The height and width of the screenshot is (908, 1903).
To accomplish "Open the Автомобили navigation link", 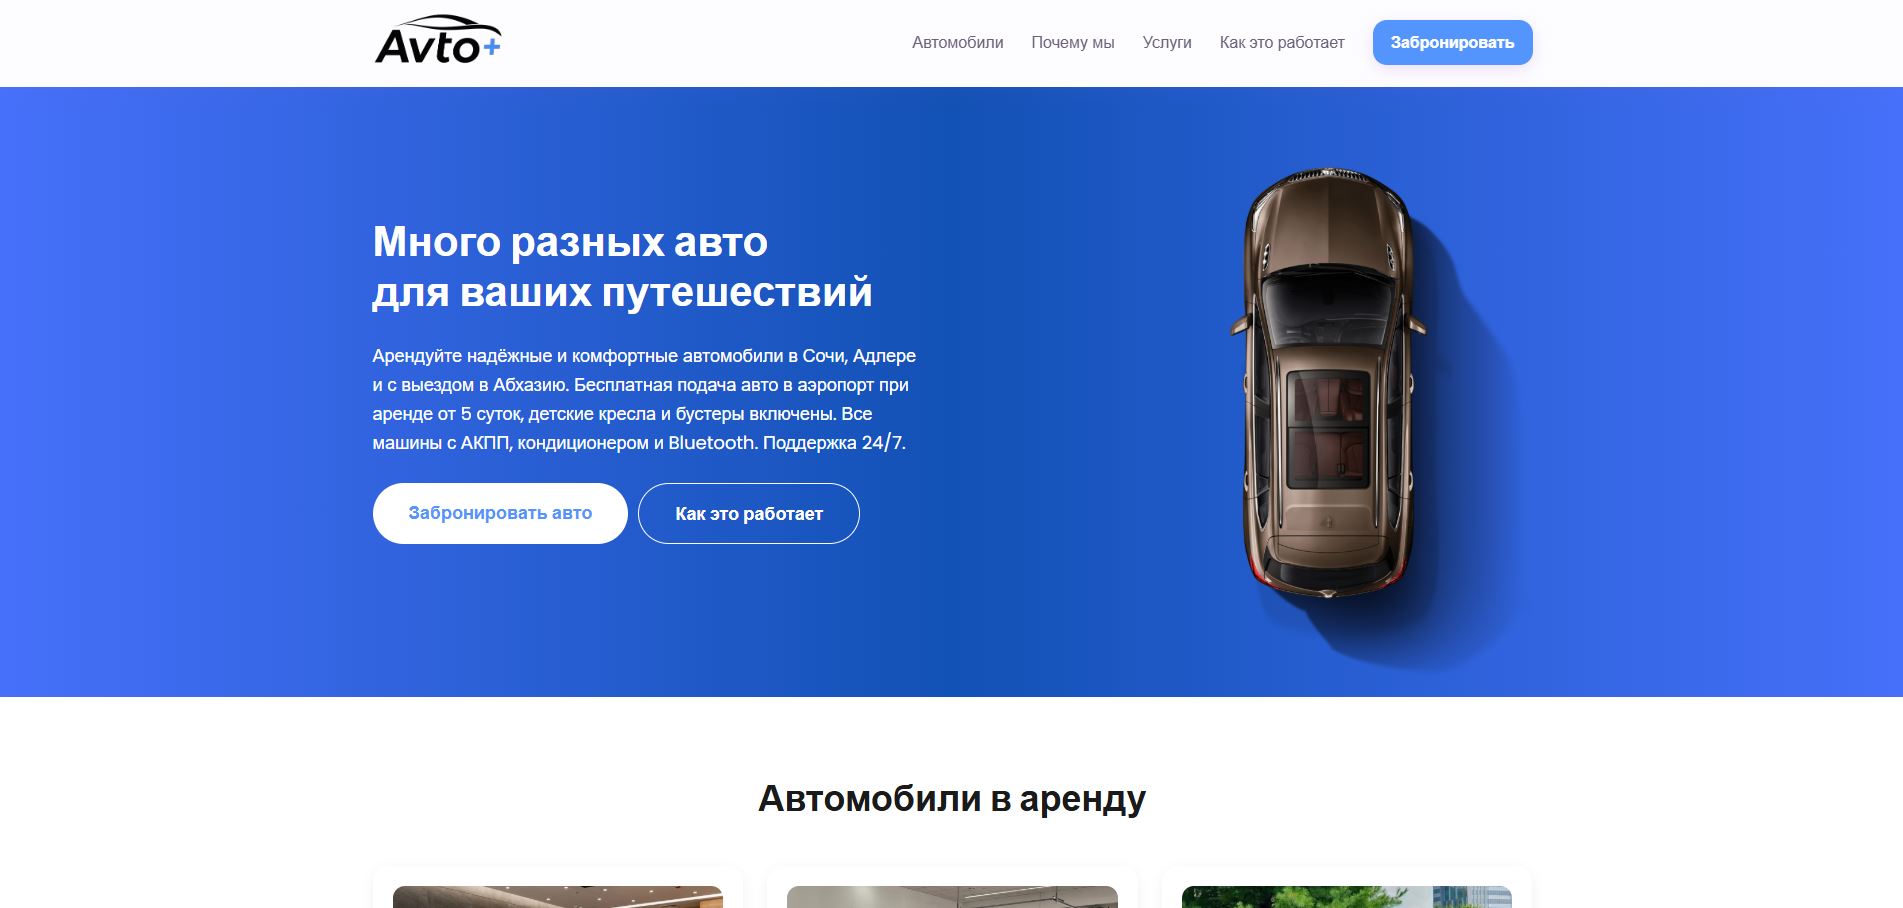I will click(957, 42).
